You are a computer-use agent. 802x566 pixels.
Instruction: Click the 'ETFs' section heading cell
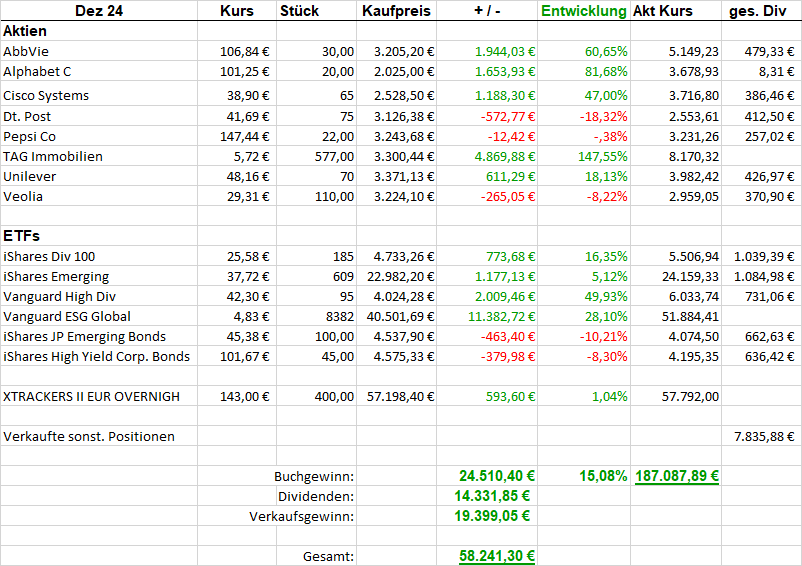[x=21, y=237]
